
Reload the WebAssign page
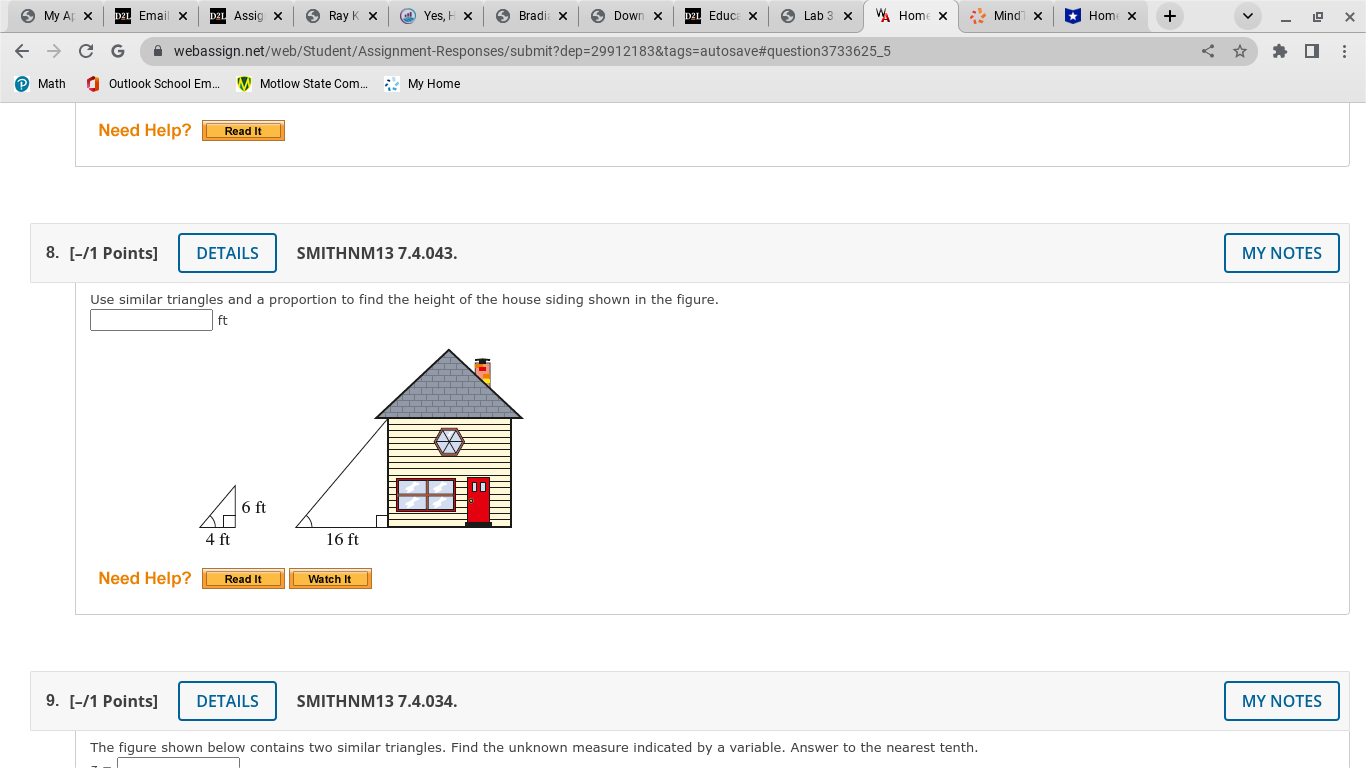tap(86, 51)
